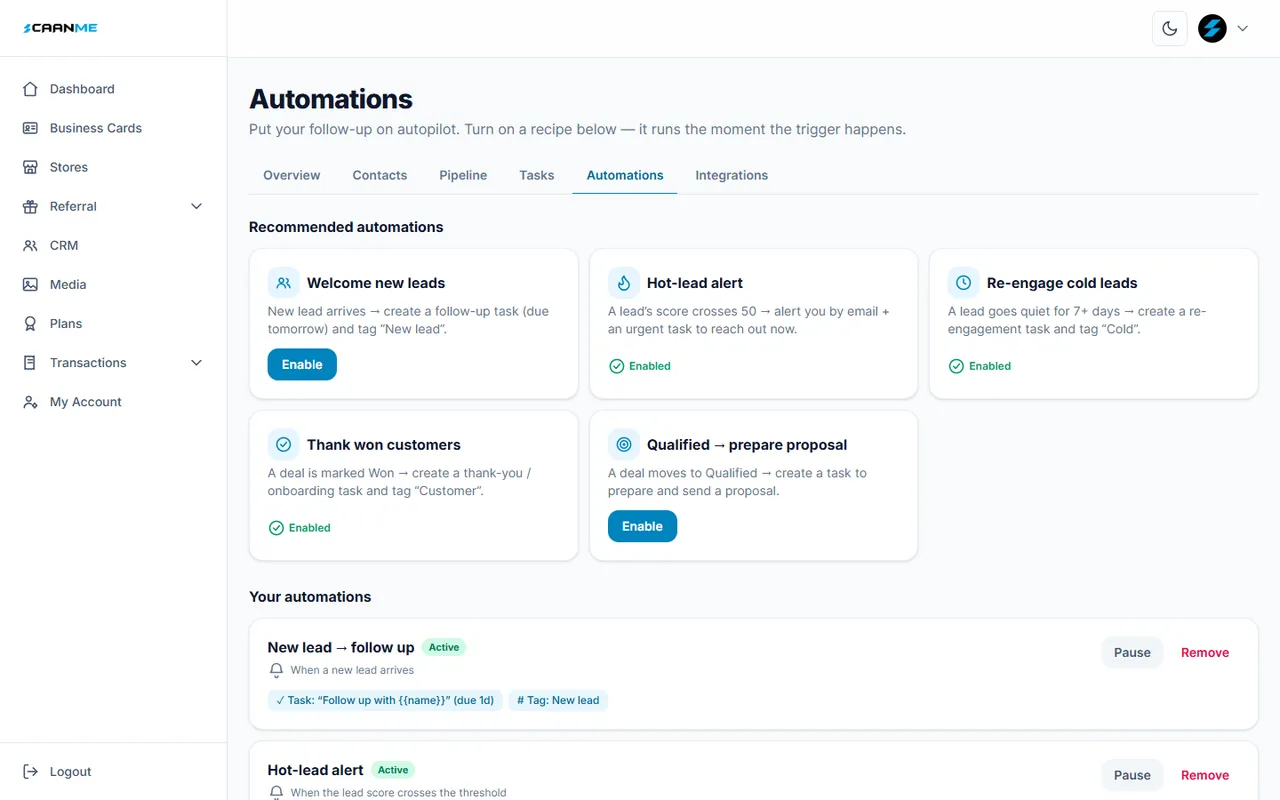The height and width of the screenshot is (800, 1280).
Task: Click the Business Cards icon in sidebar
Action: coord(30,128)
